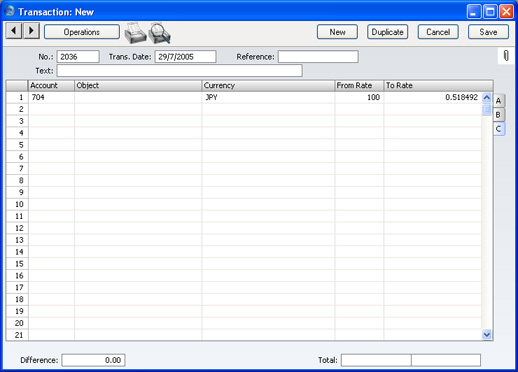This screenshot has width=518, height=372.
Task: Open print preview magnifier icon
Action: (160, 33)
